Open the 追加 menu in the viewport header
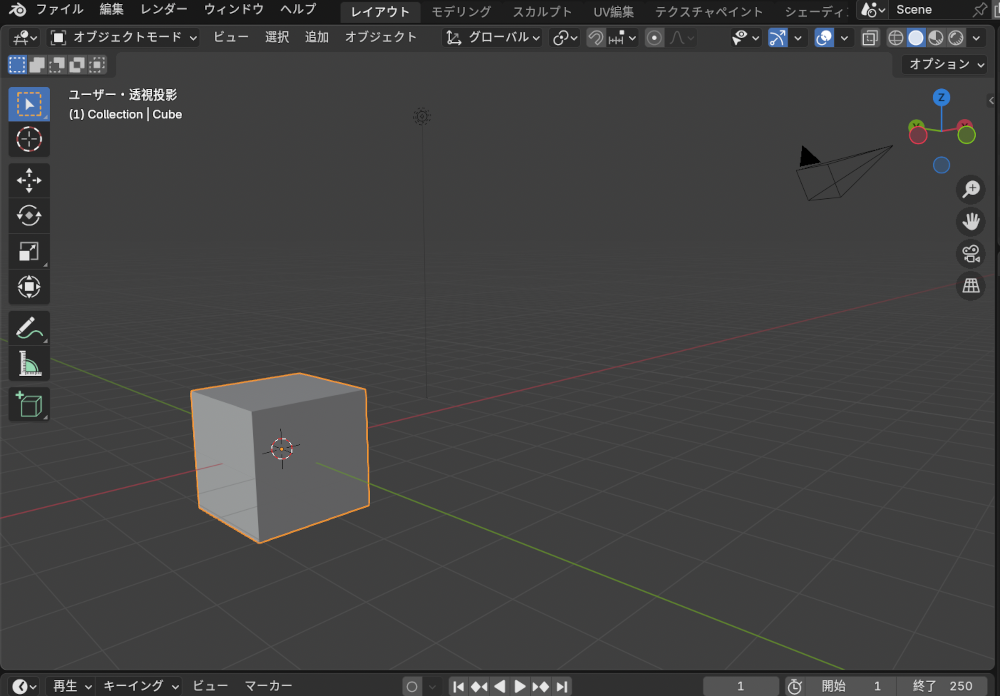This screenshot has width=1000, height=696. pos(316,37)
